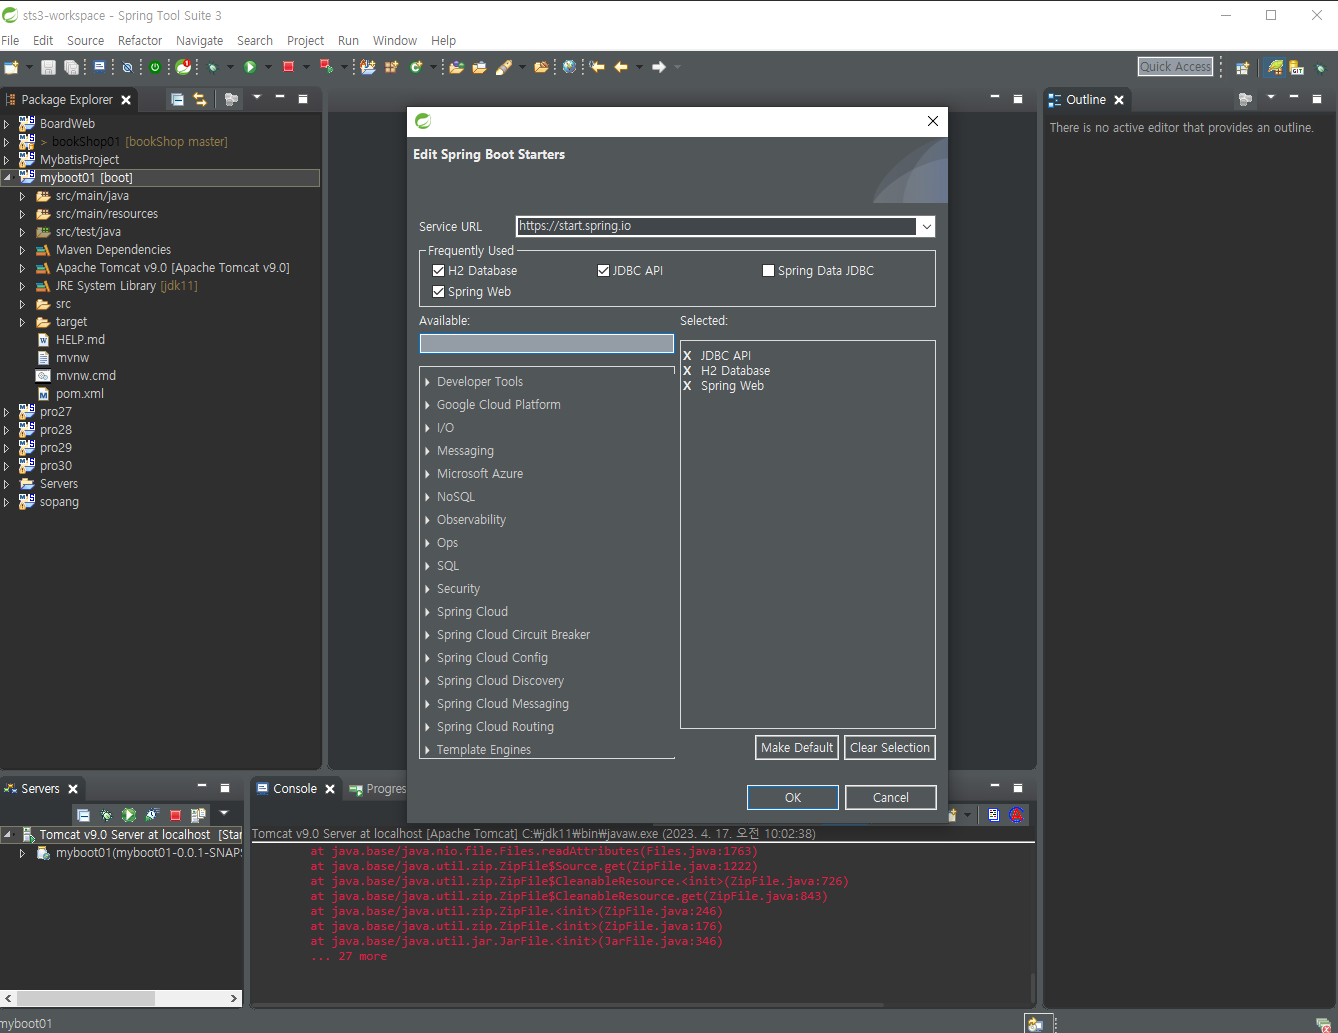This screenshot has height=1033, width=1338.
Task: Expand the Maven Dependencies node
Action: [22, 250]
